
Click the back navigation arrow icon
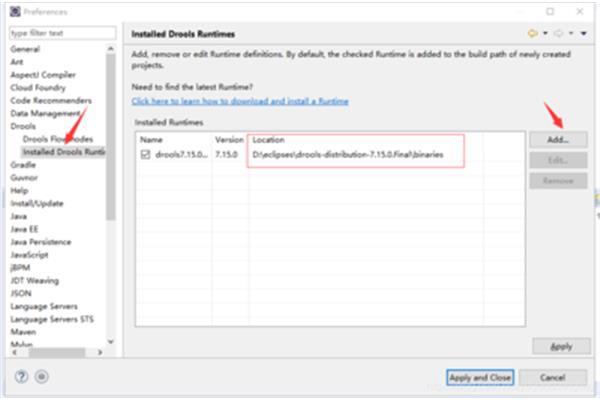533,34
